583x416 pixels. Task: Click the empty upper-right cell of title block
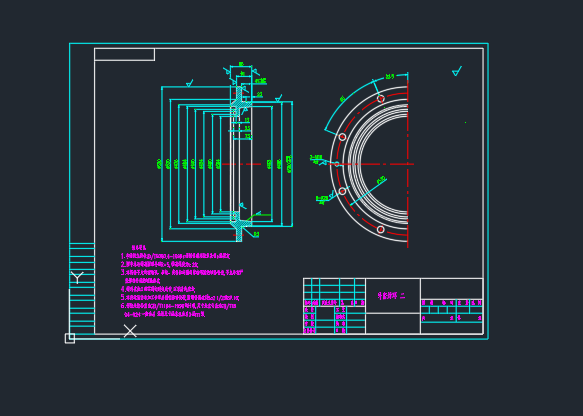(x=452, y=288)
